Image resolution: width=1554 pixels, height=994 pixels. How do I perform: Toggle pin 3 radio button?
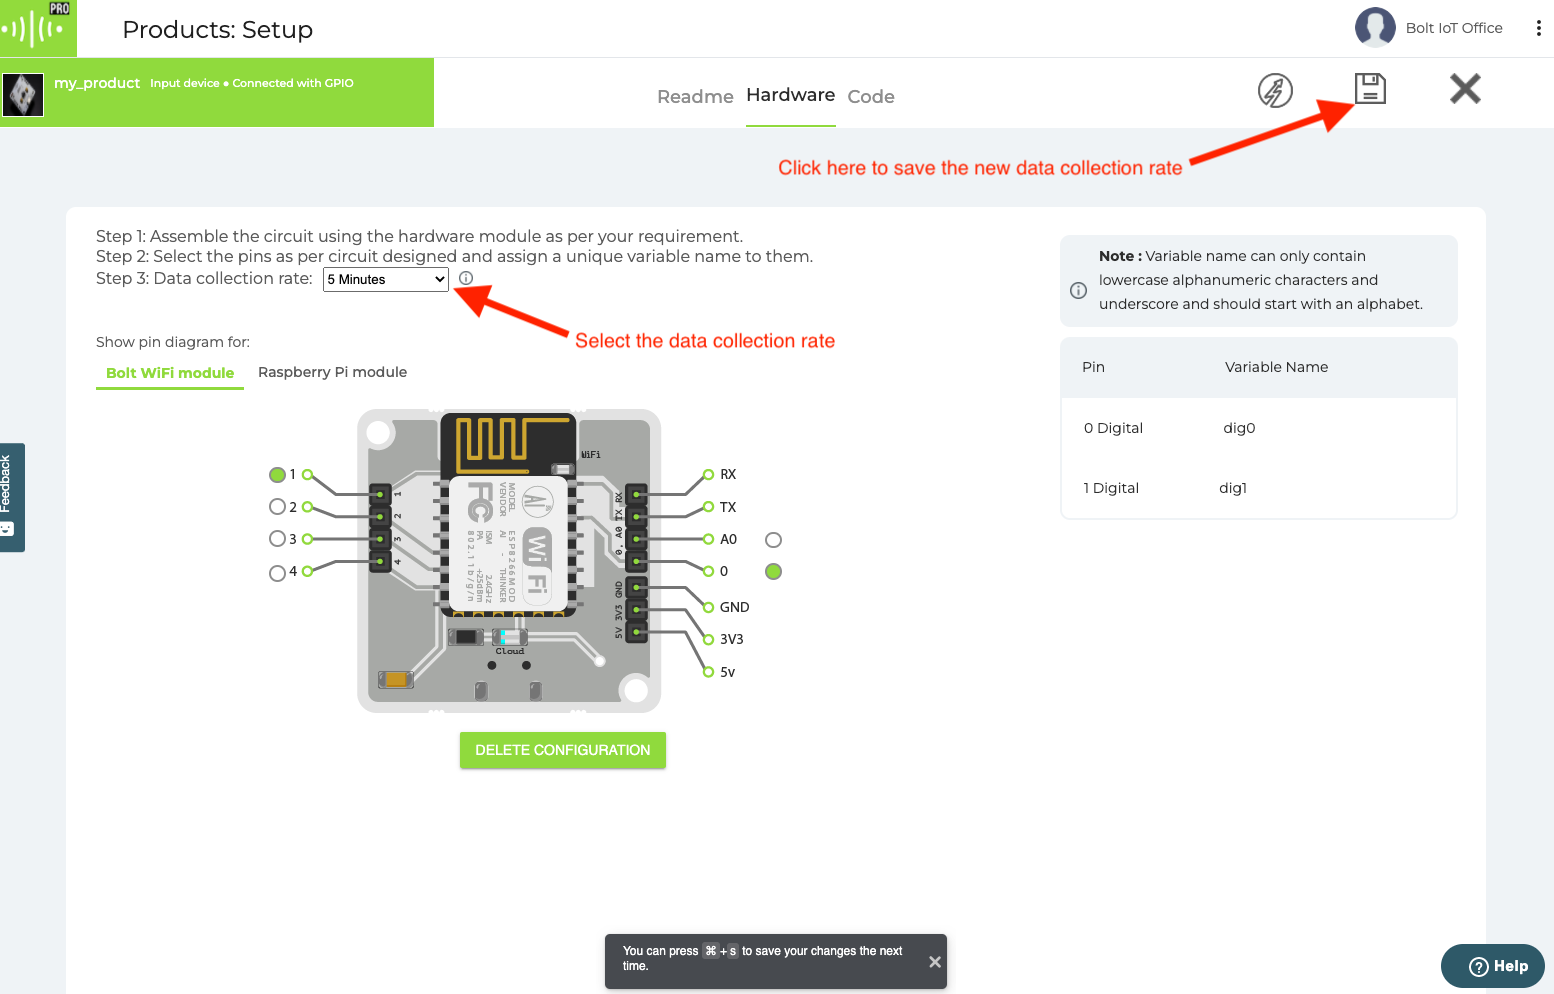[x=277, y=539]
